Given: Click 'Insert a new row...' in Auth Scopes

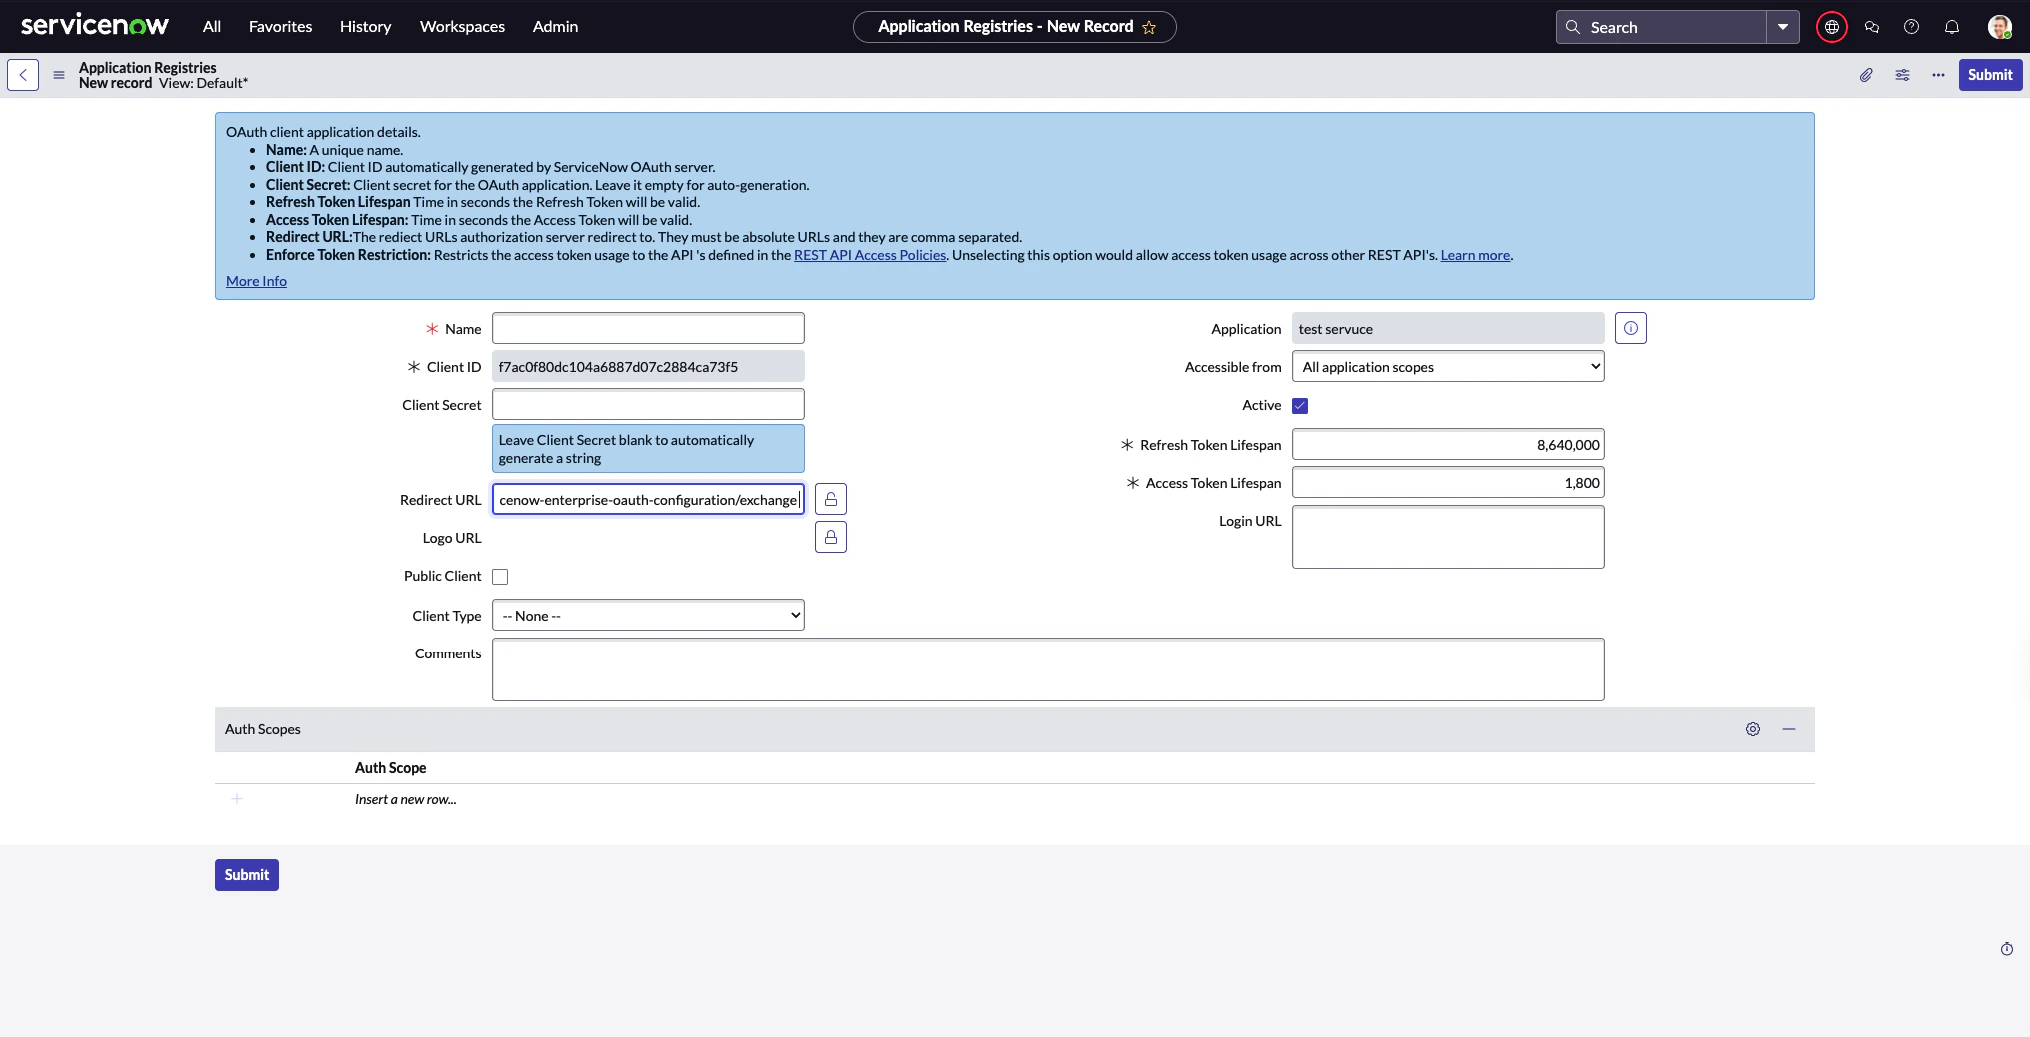Looking at the screenshot, I should (x=405, y=799).
